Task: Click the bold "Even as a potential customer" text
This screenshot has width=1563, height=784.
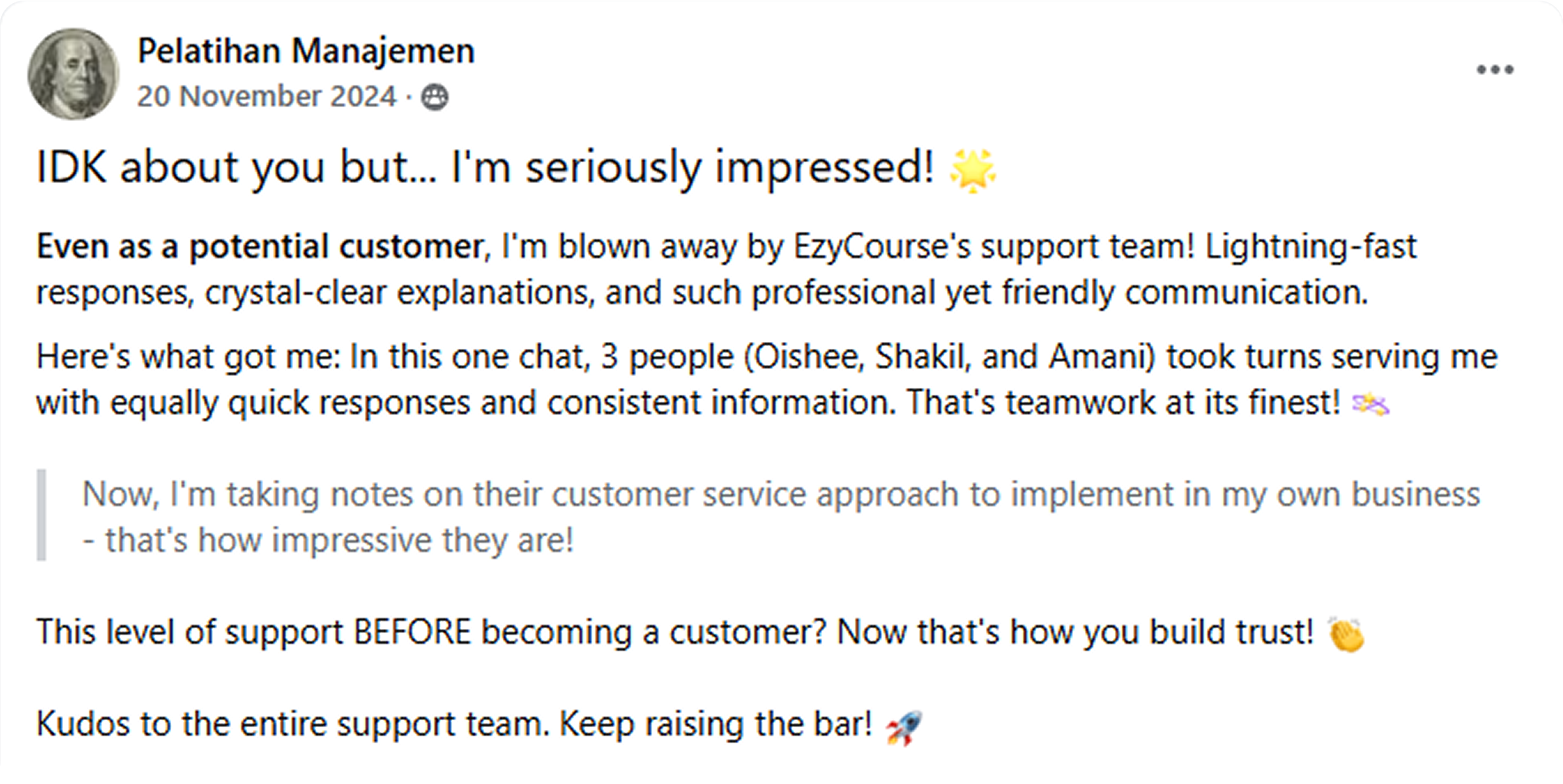Action: (259, 247)
